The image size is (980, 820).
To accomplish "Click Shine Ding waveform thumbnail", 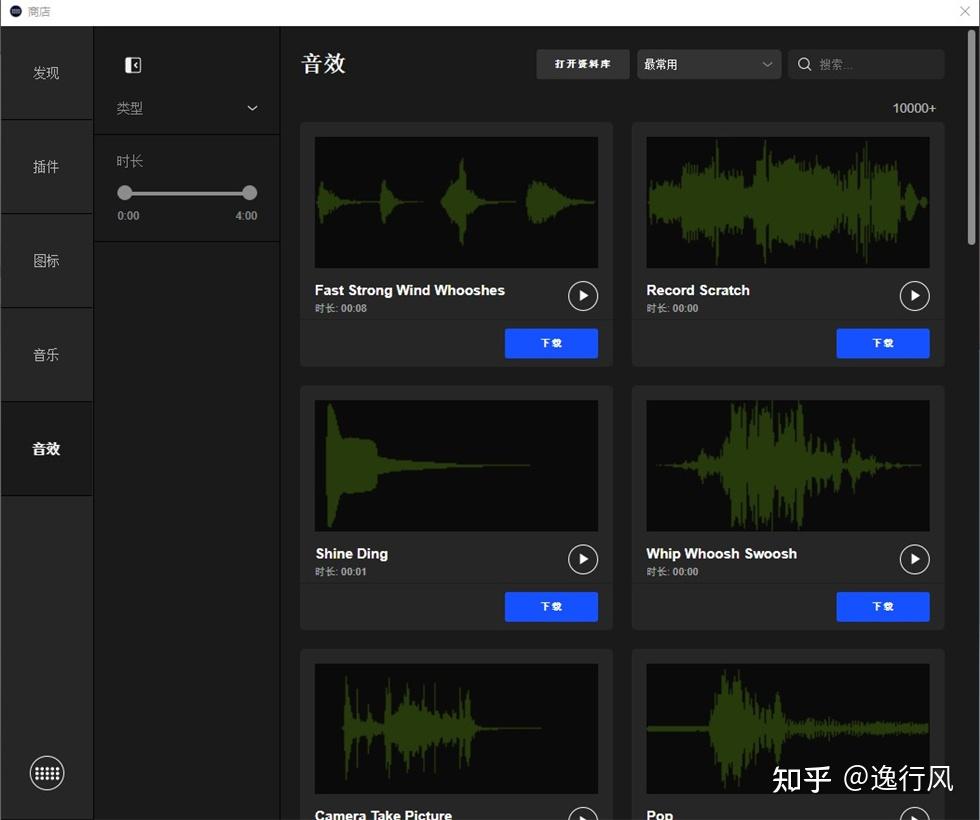I will (456, 466).
